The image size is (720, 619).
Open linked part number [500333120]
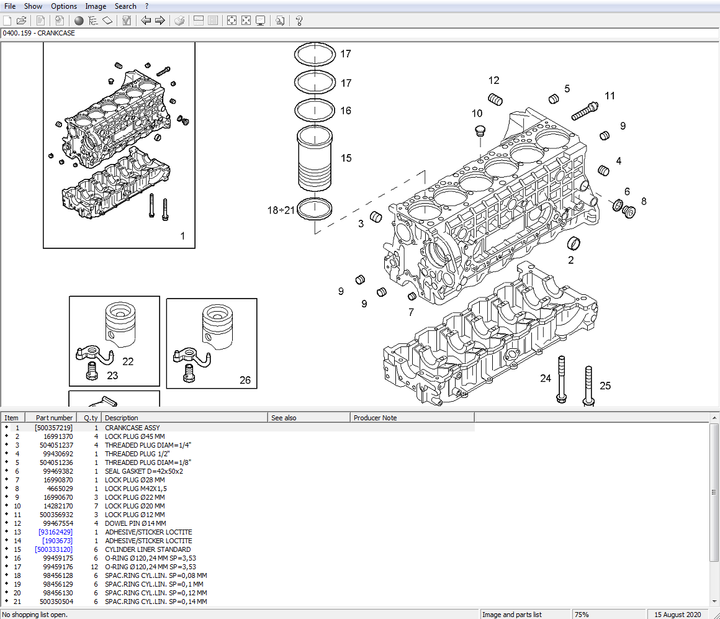pos(54,550)
